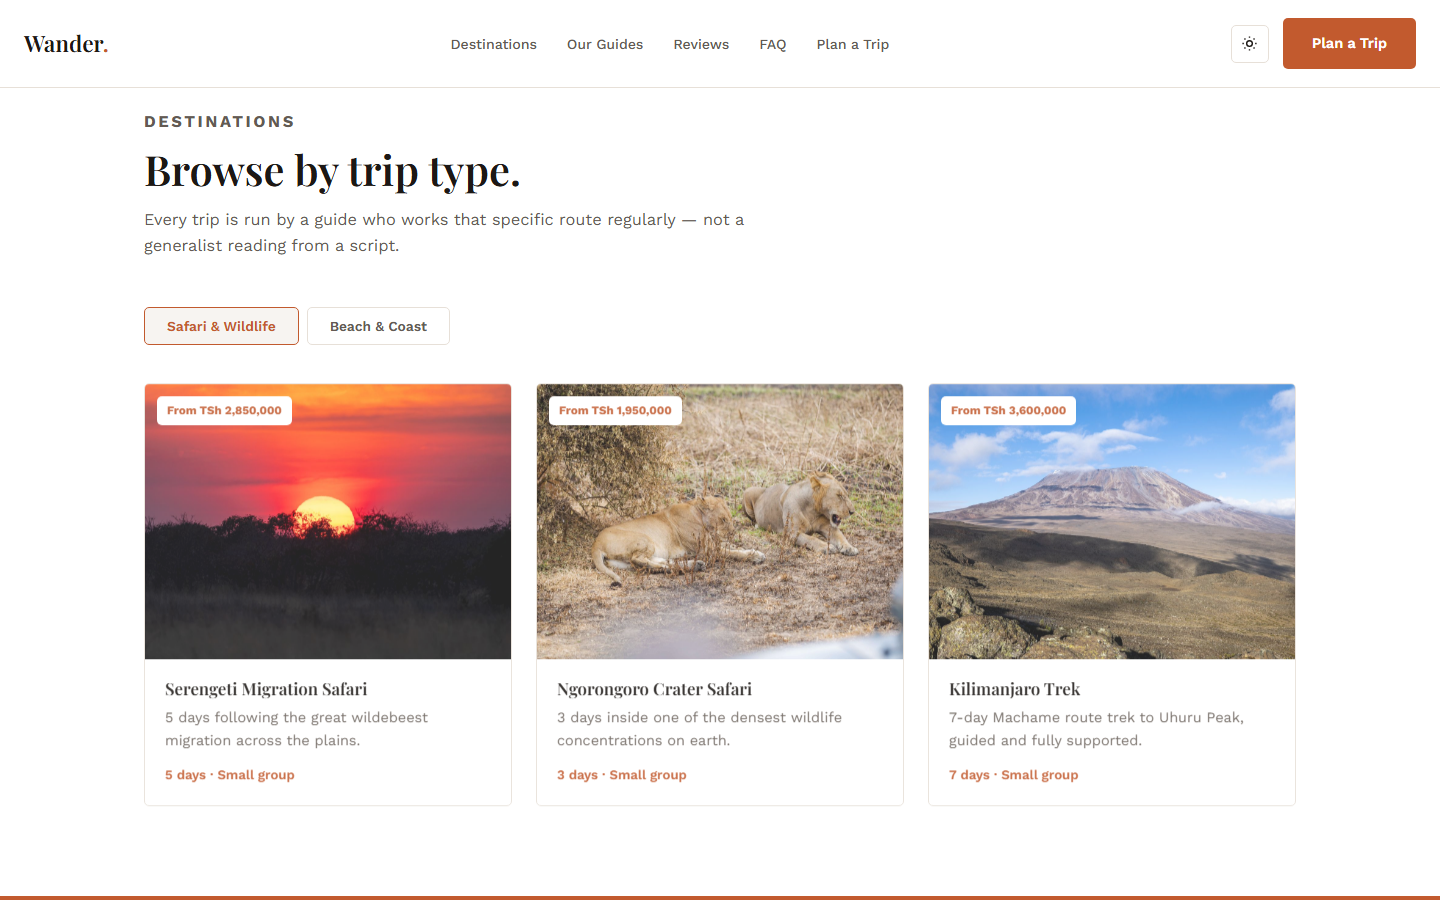Open the Plan a Trip nav link

click(853, 44)
